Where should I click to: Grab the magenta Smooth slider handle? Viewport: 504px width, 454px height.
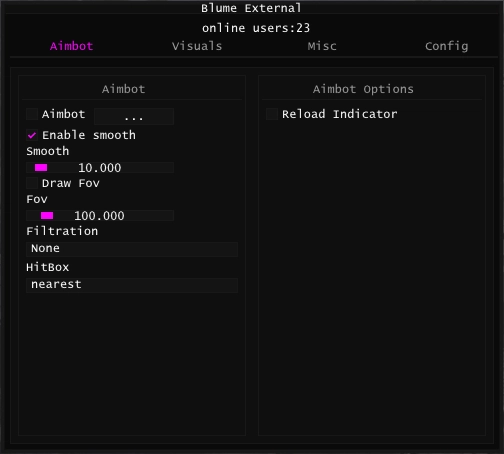pos(41,168)
